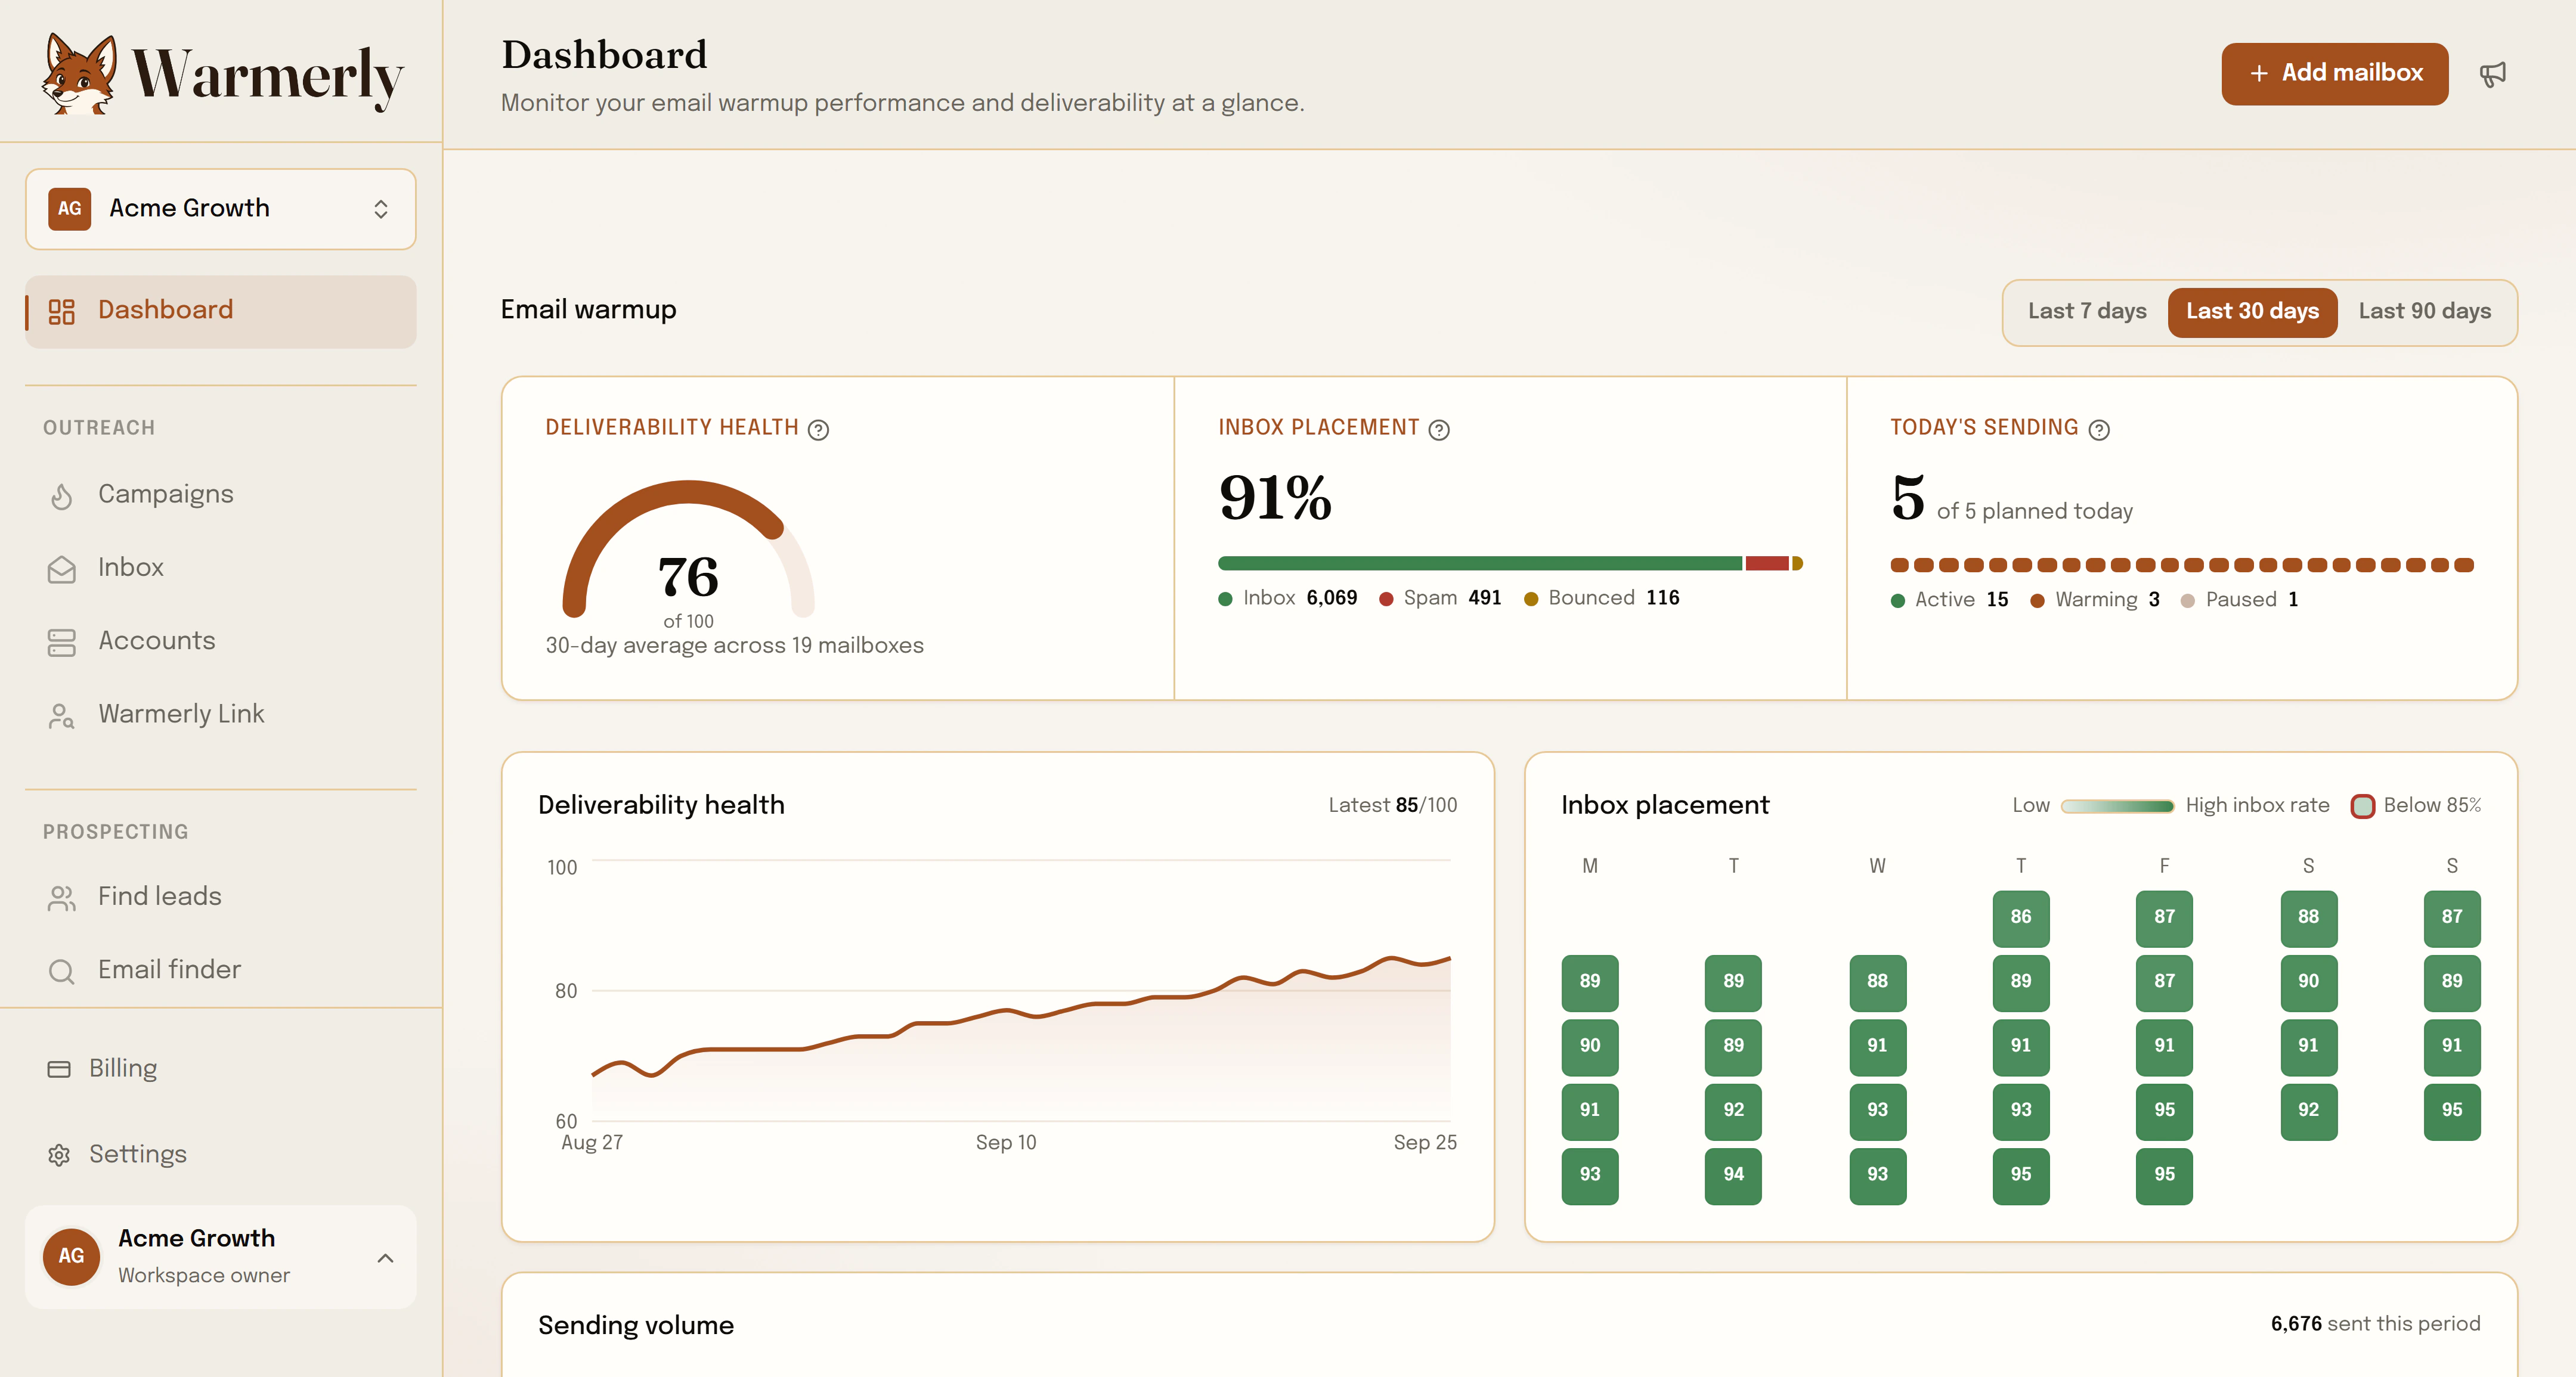
Task: Click the Warmerly fox logo
Action: point(78,74)
